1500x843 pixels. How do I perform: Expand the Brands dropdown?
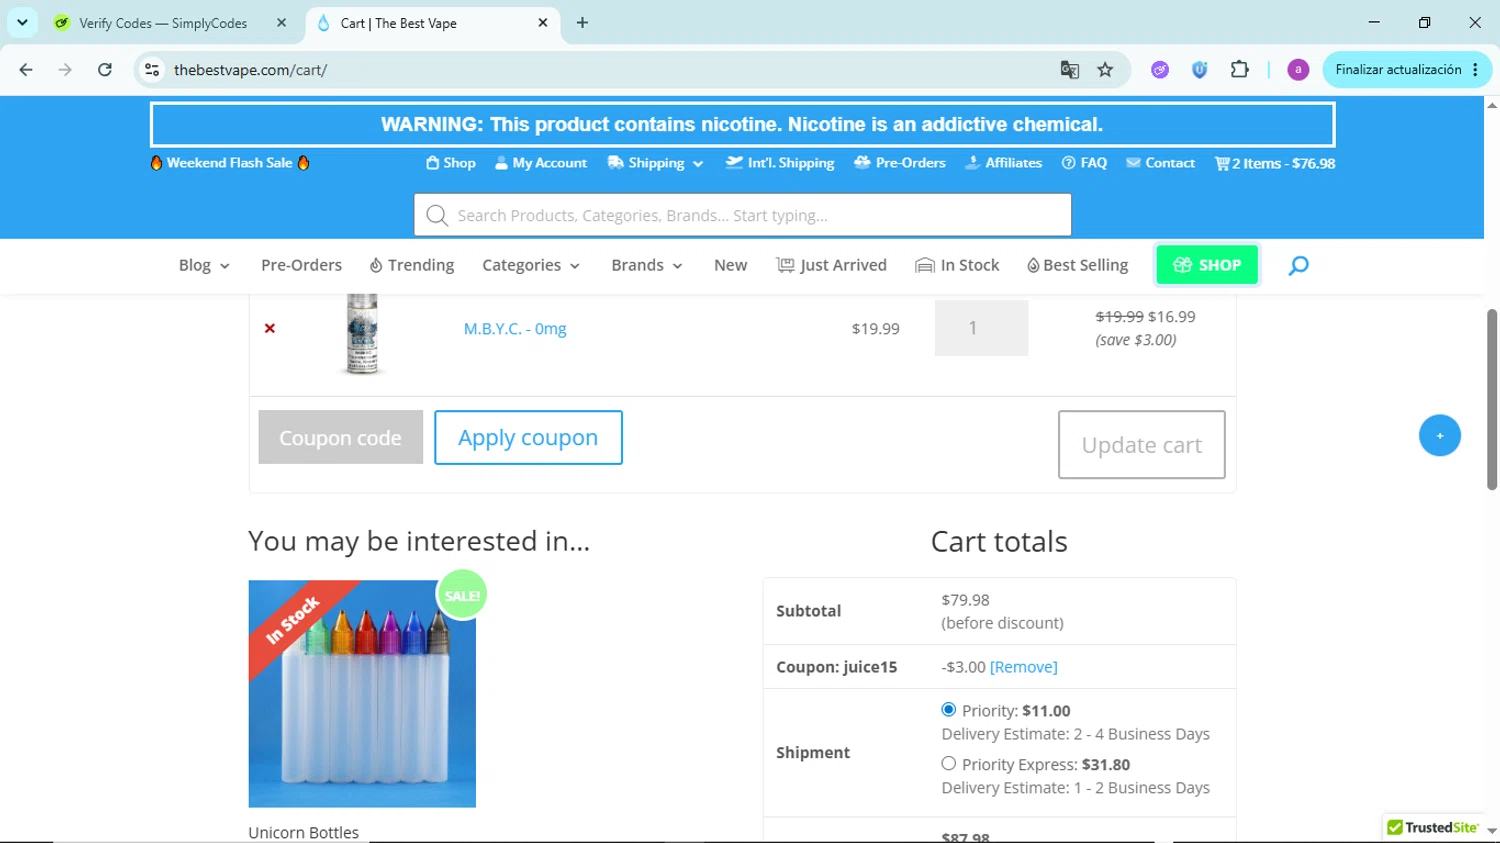click(x=647, y=265)
